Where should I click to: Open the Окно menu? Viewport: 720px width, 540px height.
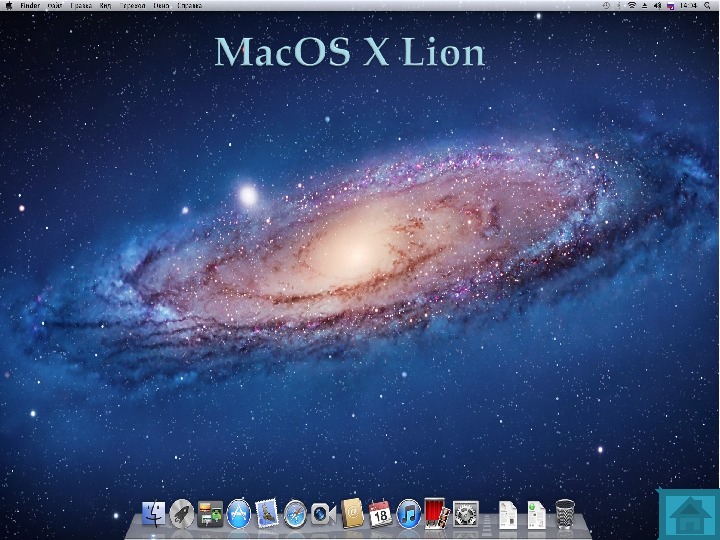(x=161, y=6)
